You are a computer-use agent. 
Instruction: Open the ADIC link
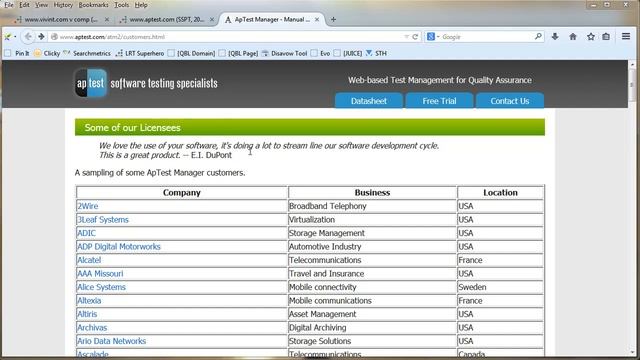86,233
